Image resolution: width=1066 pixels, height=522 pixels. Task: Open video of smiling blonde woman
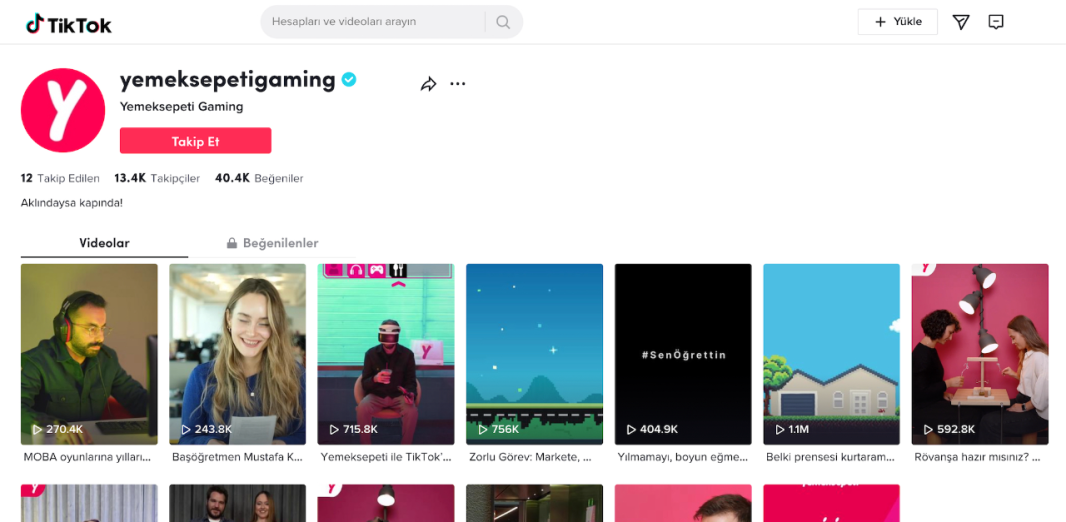coord(237,354)
